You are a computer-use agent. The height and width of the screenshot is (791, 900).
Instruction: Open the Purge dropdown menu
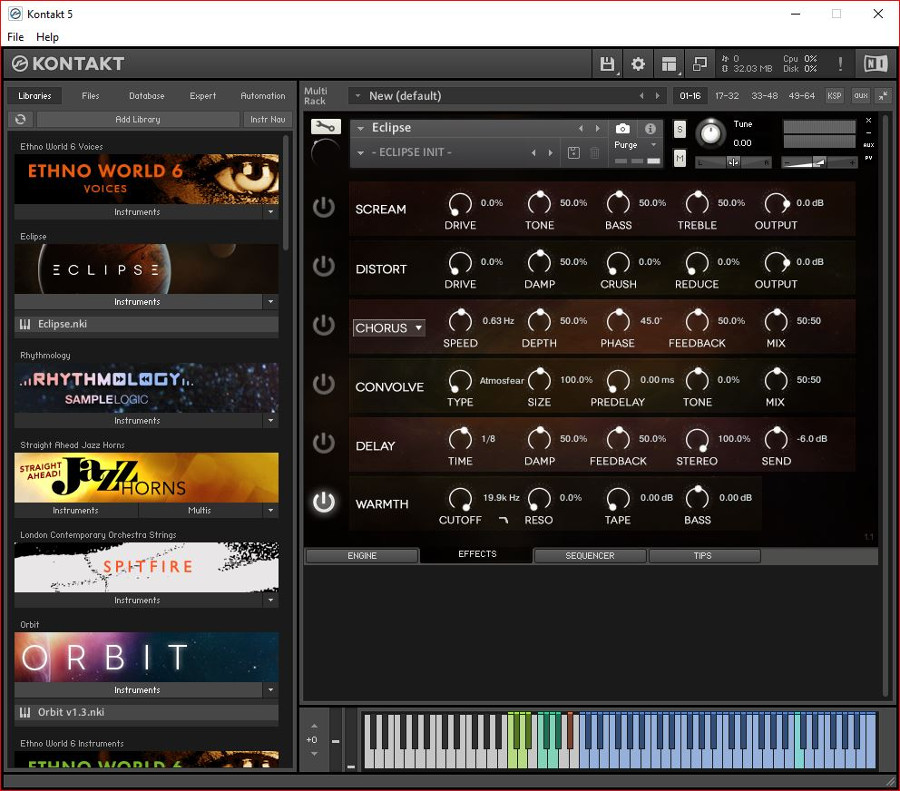pos(636,145)
